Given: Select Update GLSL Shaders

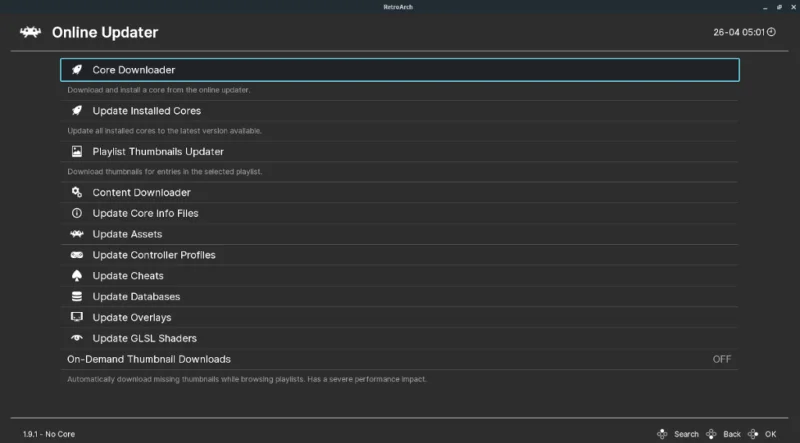Looking at the screenshot, I should (399, 338).
